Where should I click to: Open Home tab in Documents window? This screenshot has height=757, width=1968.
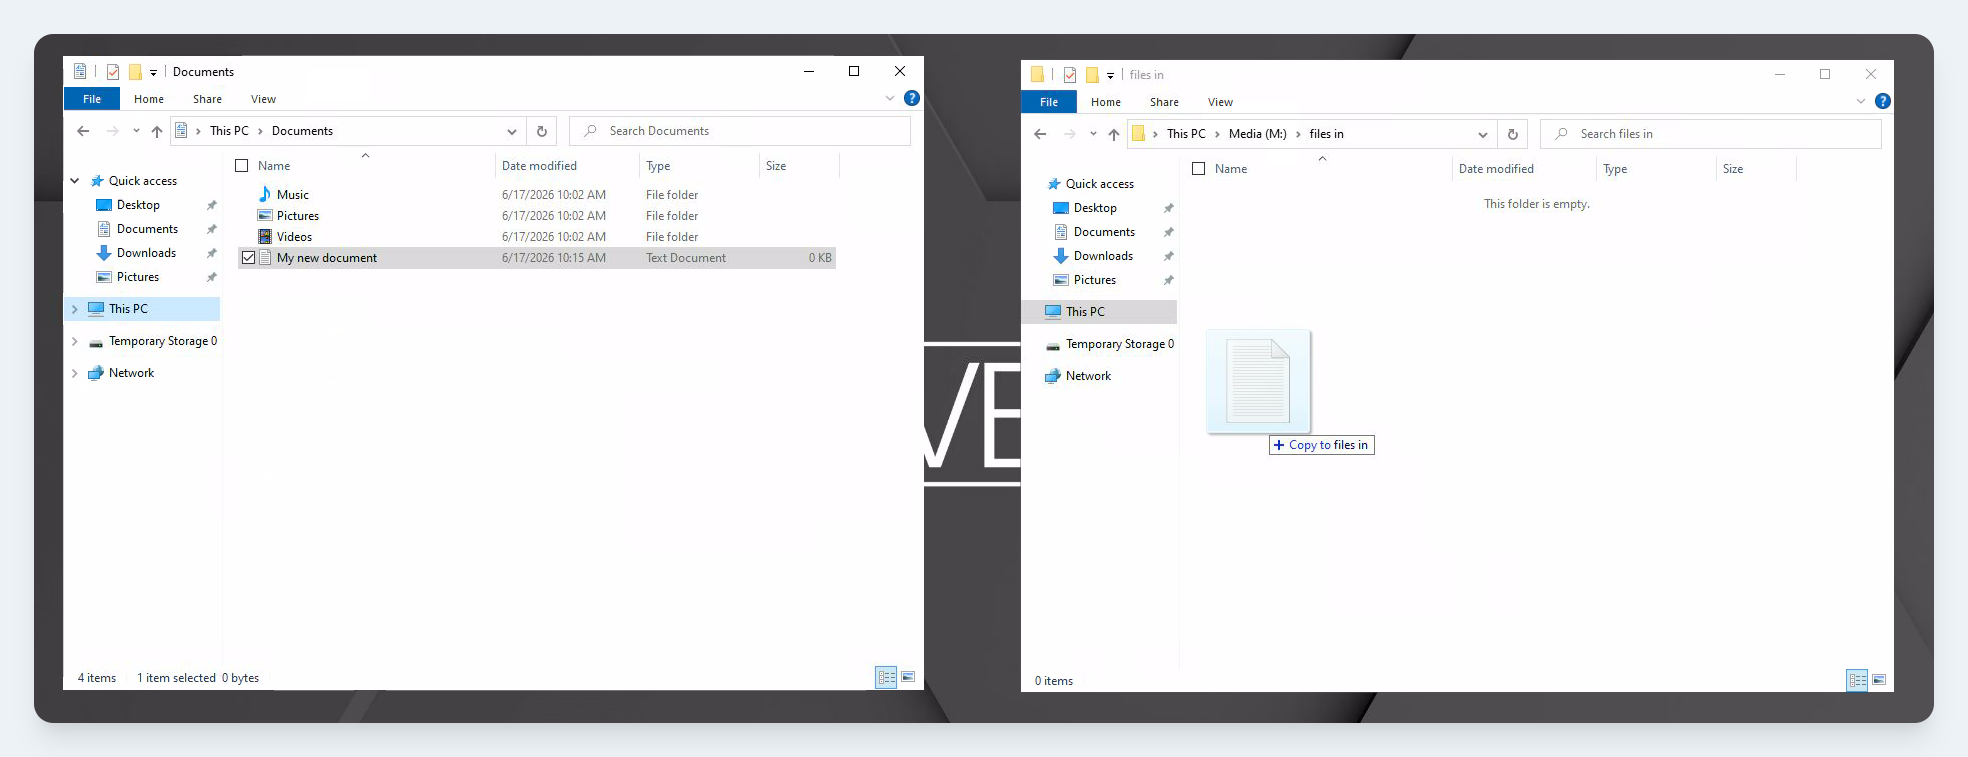149,99
